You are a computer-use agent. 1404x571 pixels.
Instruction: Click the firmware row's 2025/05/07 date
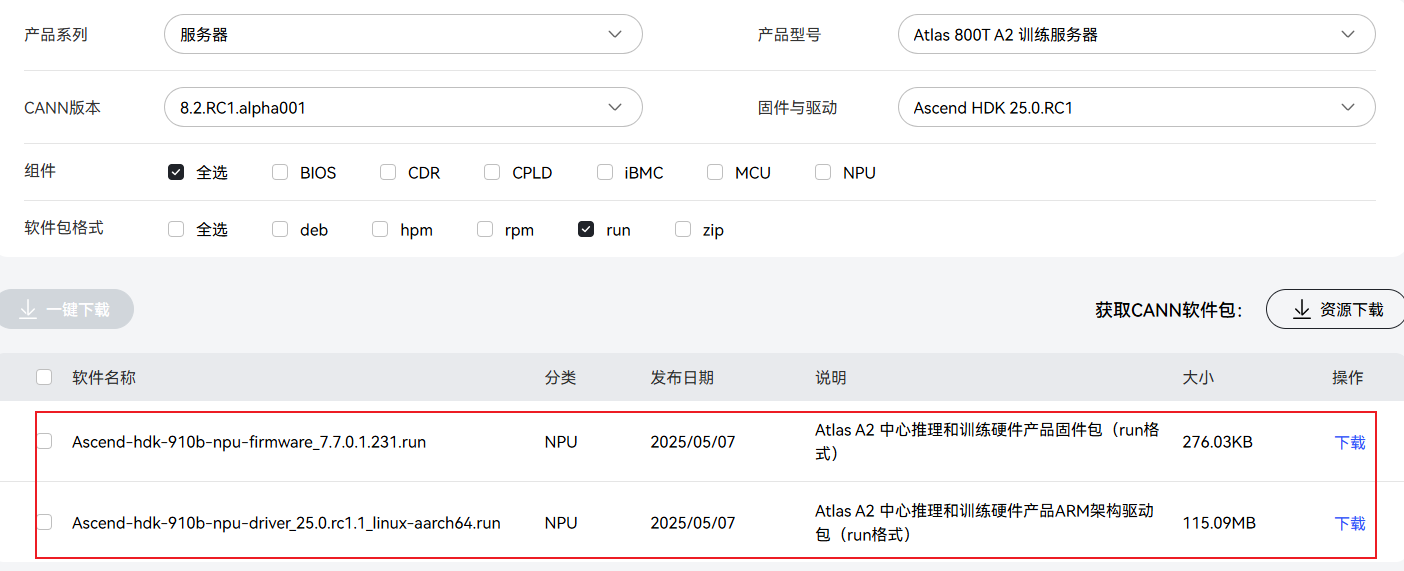(x=693, y=442)
